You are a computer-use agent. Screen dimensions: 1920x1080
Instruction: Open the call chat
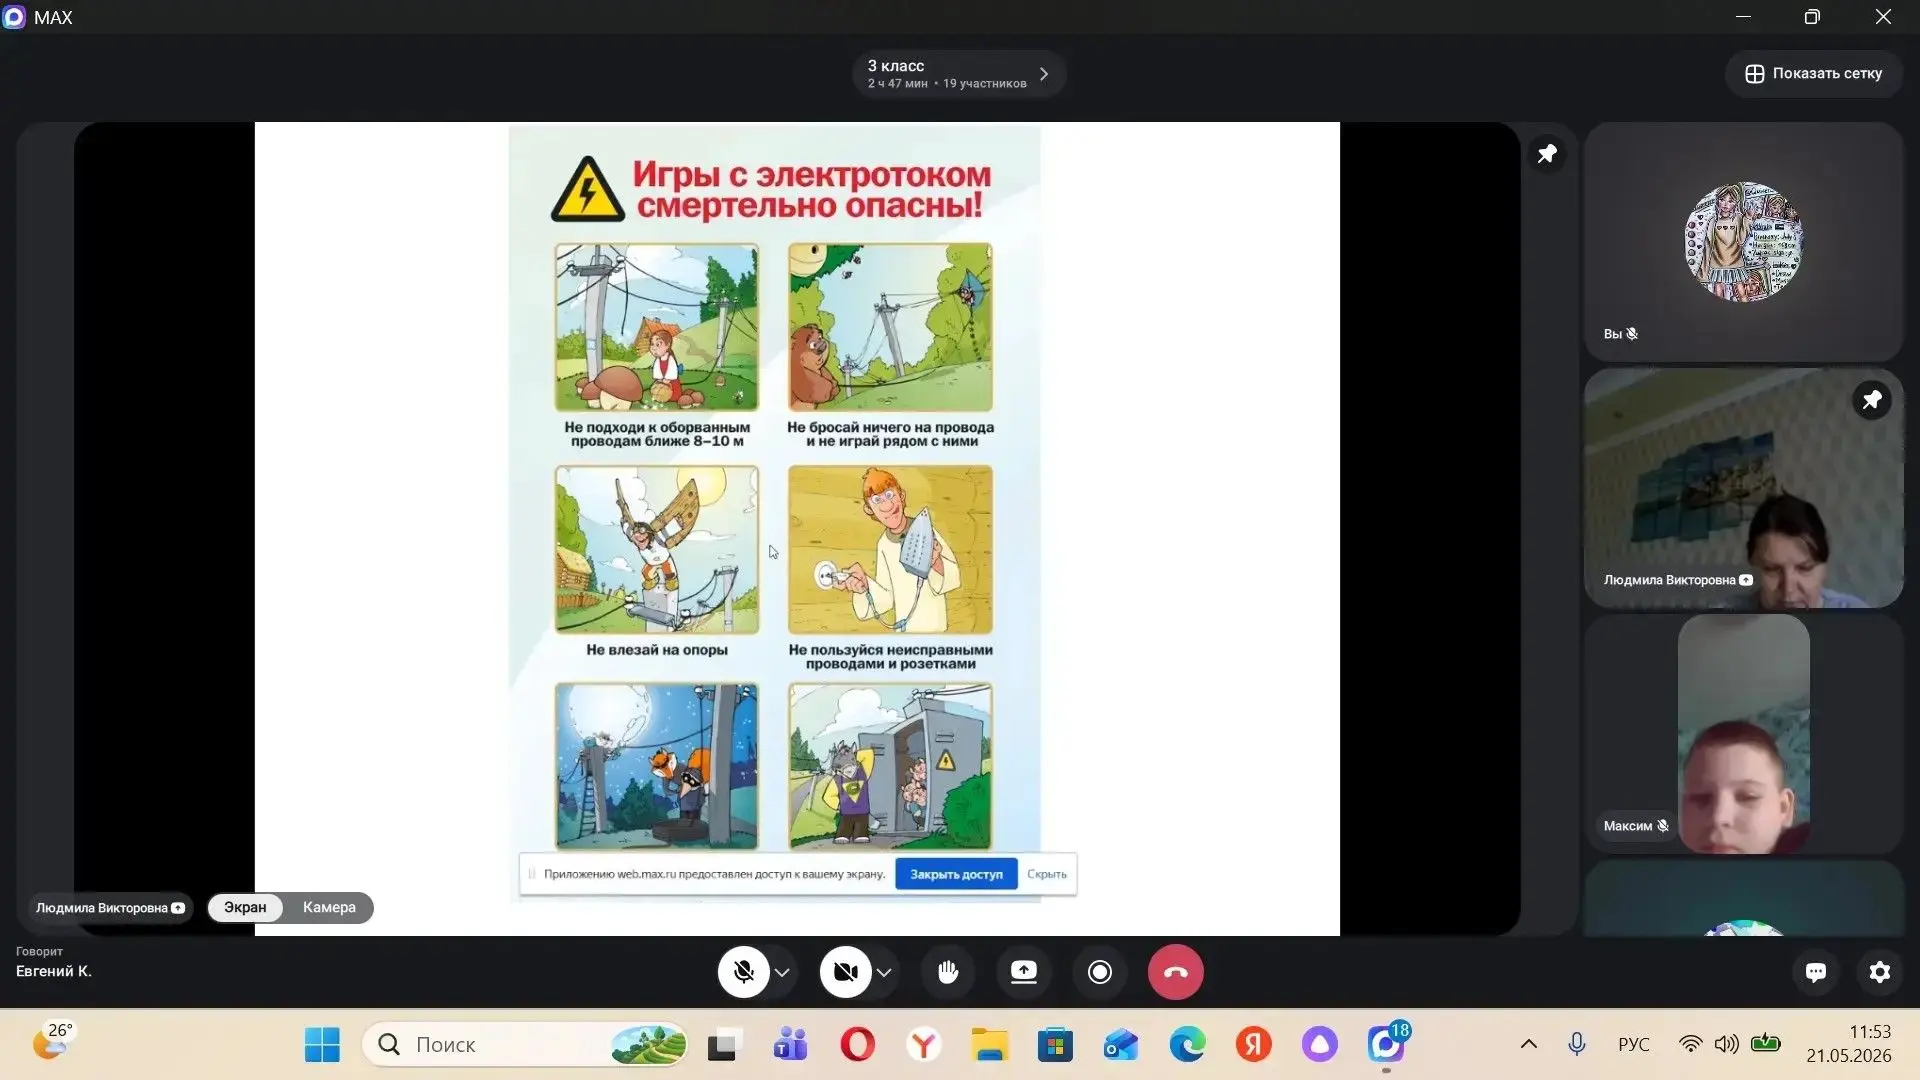click(1816, 971)
